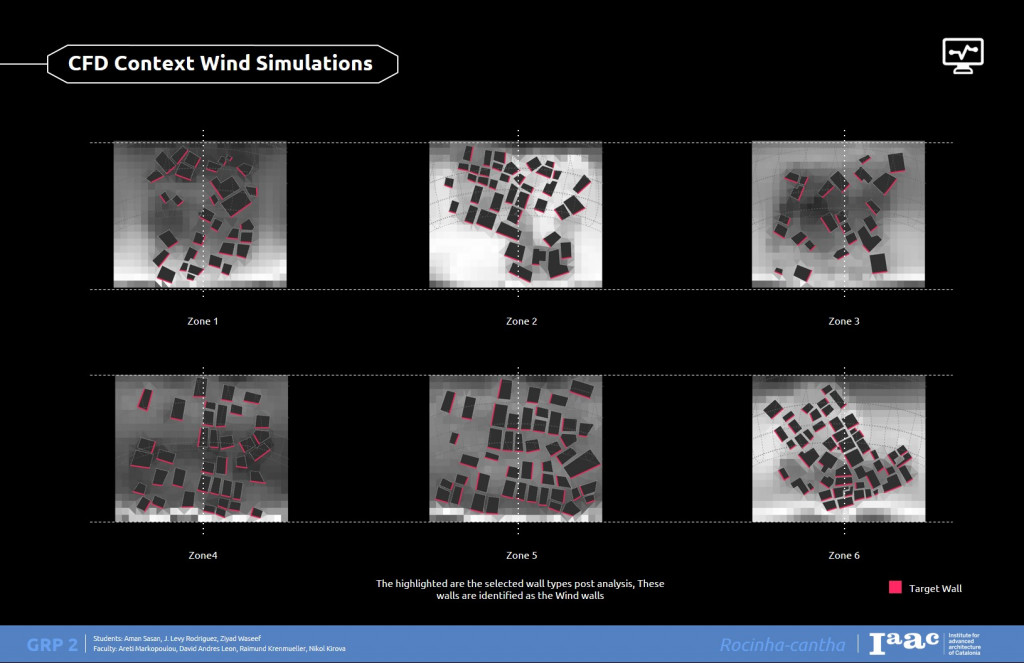Select the highlighted wind walls description text
The height and width of the screenshot is (663, 1024).
520,590
